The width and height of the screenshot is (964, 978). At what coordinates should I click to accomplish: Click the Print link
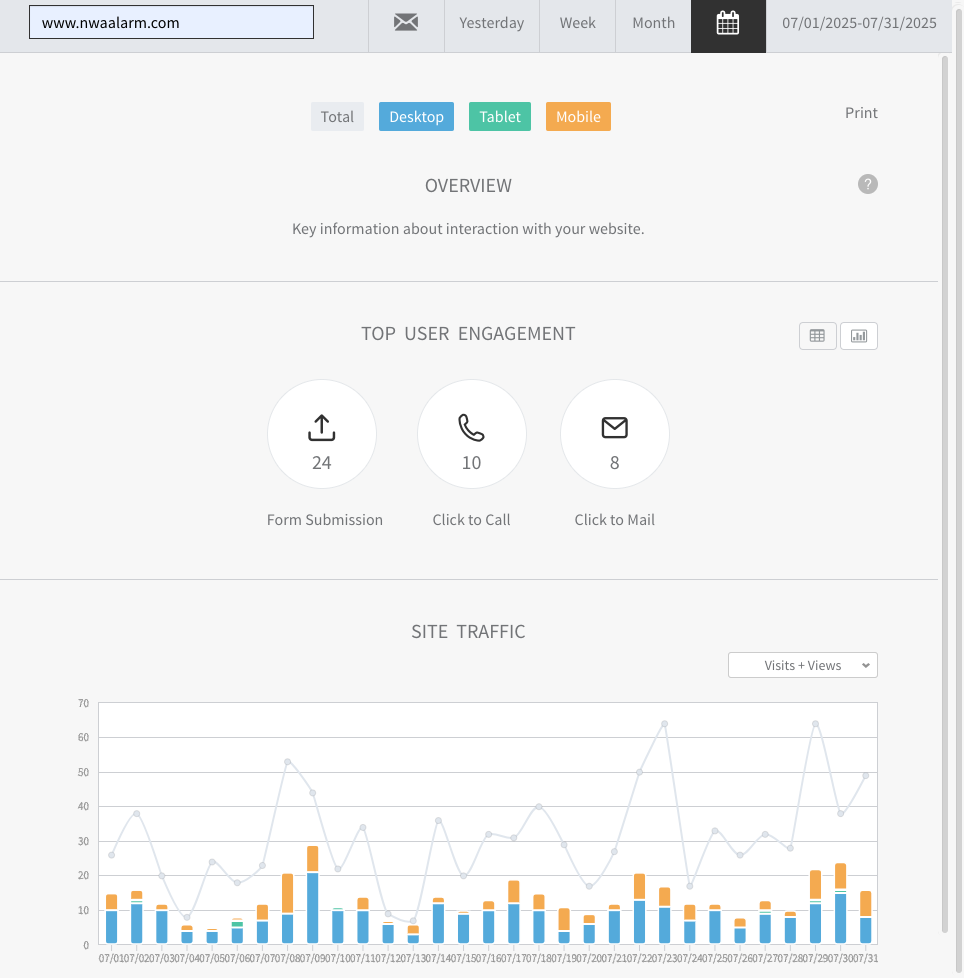click(861, 113)
